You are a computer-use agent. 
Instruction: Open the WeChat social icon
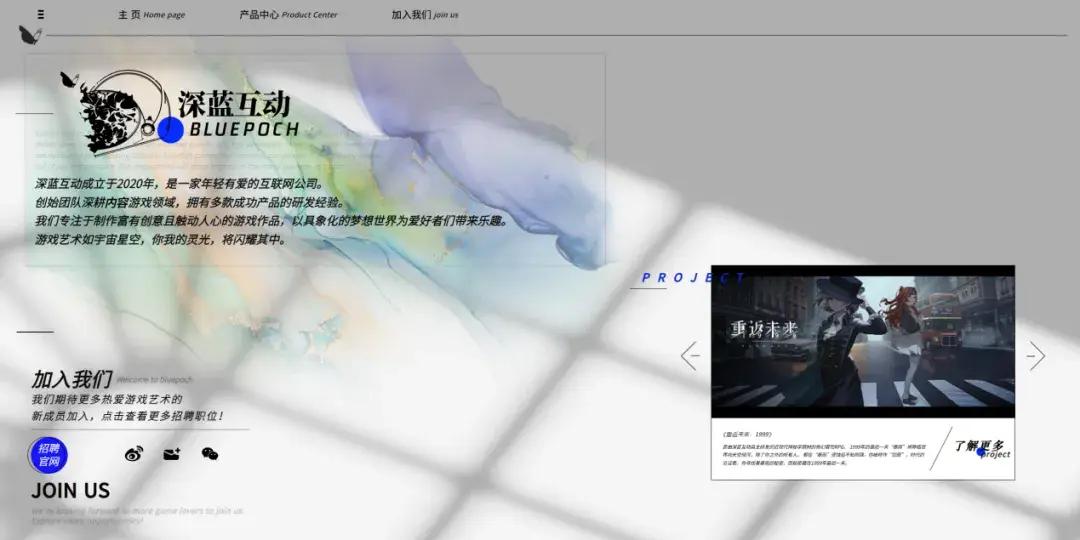click(210, 454)
